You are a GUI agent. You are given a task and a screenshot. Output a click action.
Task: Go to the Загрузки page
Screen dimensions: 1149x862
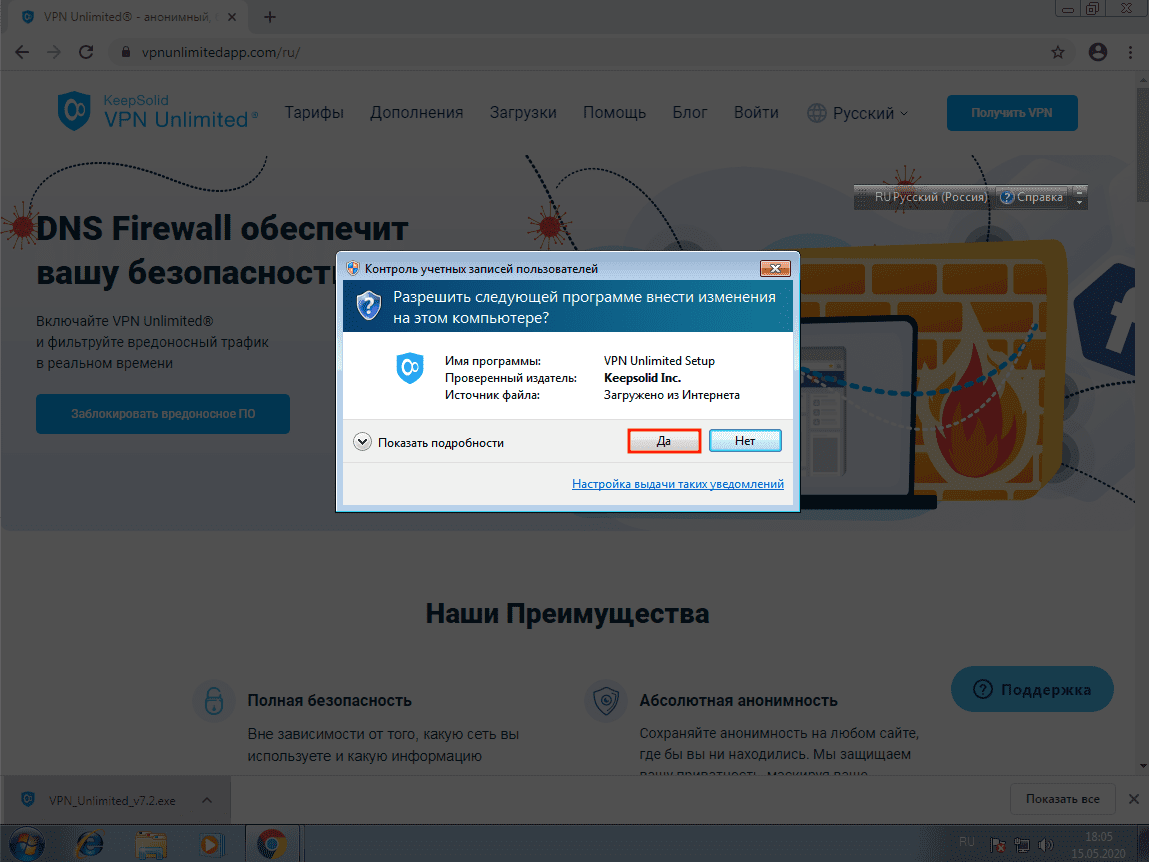click(523, 113)
